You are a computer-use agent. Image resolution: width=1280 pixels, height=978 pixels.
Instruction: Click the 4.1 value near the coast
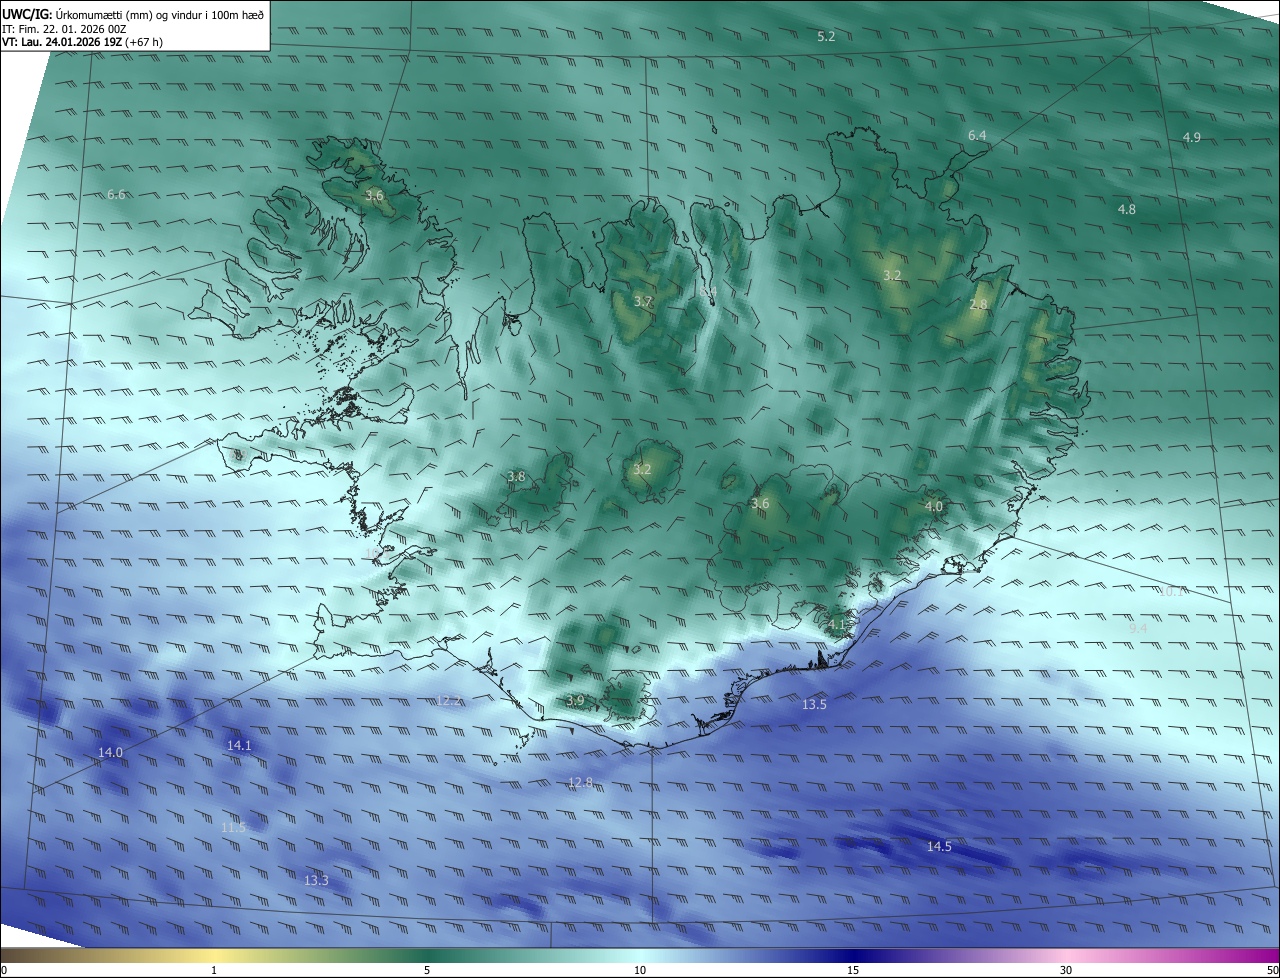coord(836,624)
